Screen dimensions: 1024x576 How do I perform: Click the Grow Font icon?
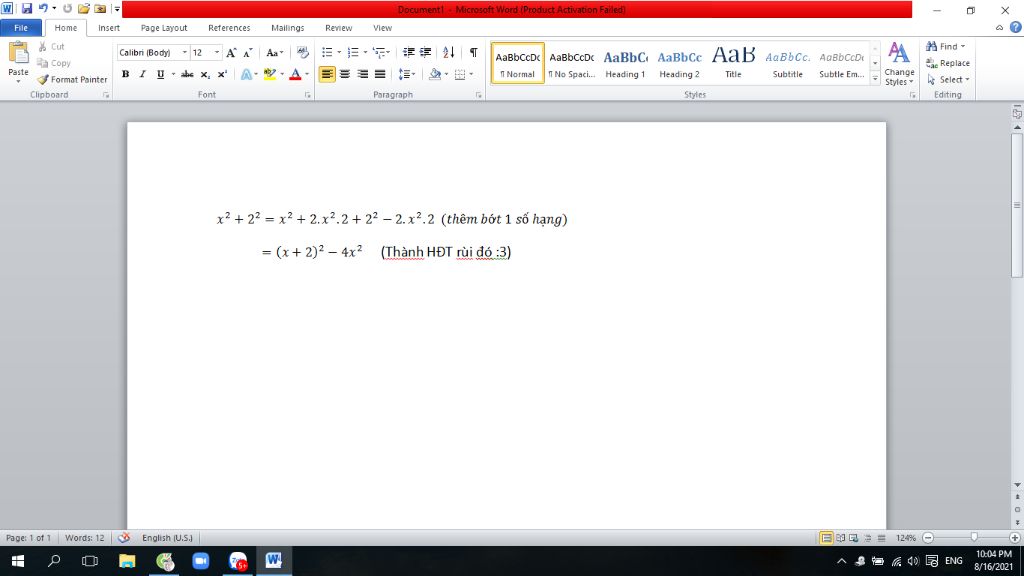point(231,52)
